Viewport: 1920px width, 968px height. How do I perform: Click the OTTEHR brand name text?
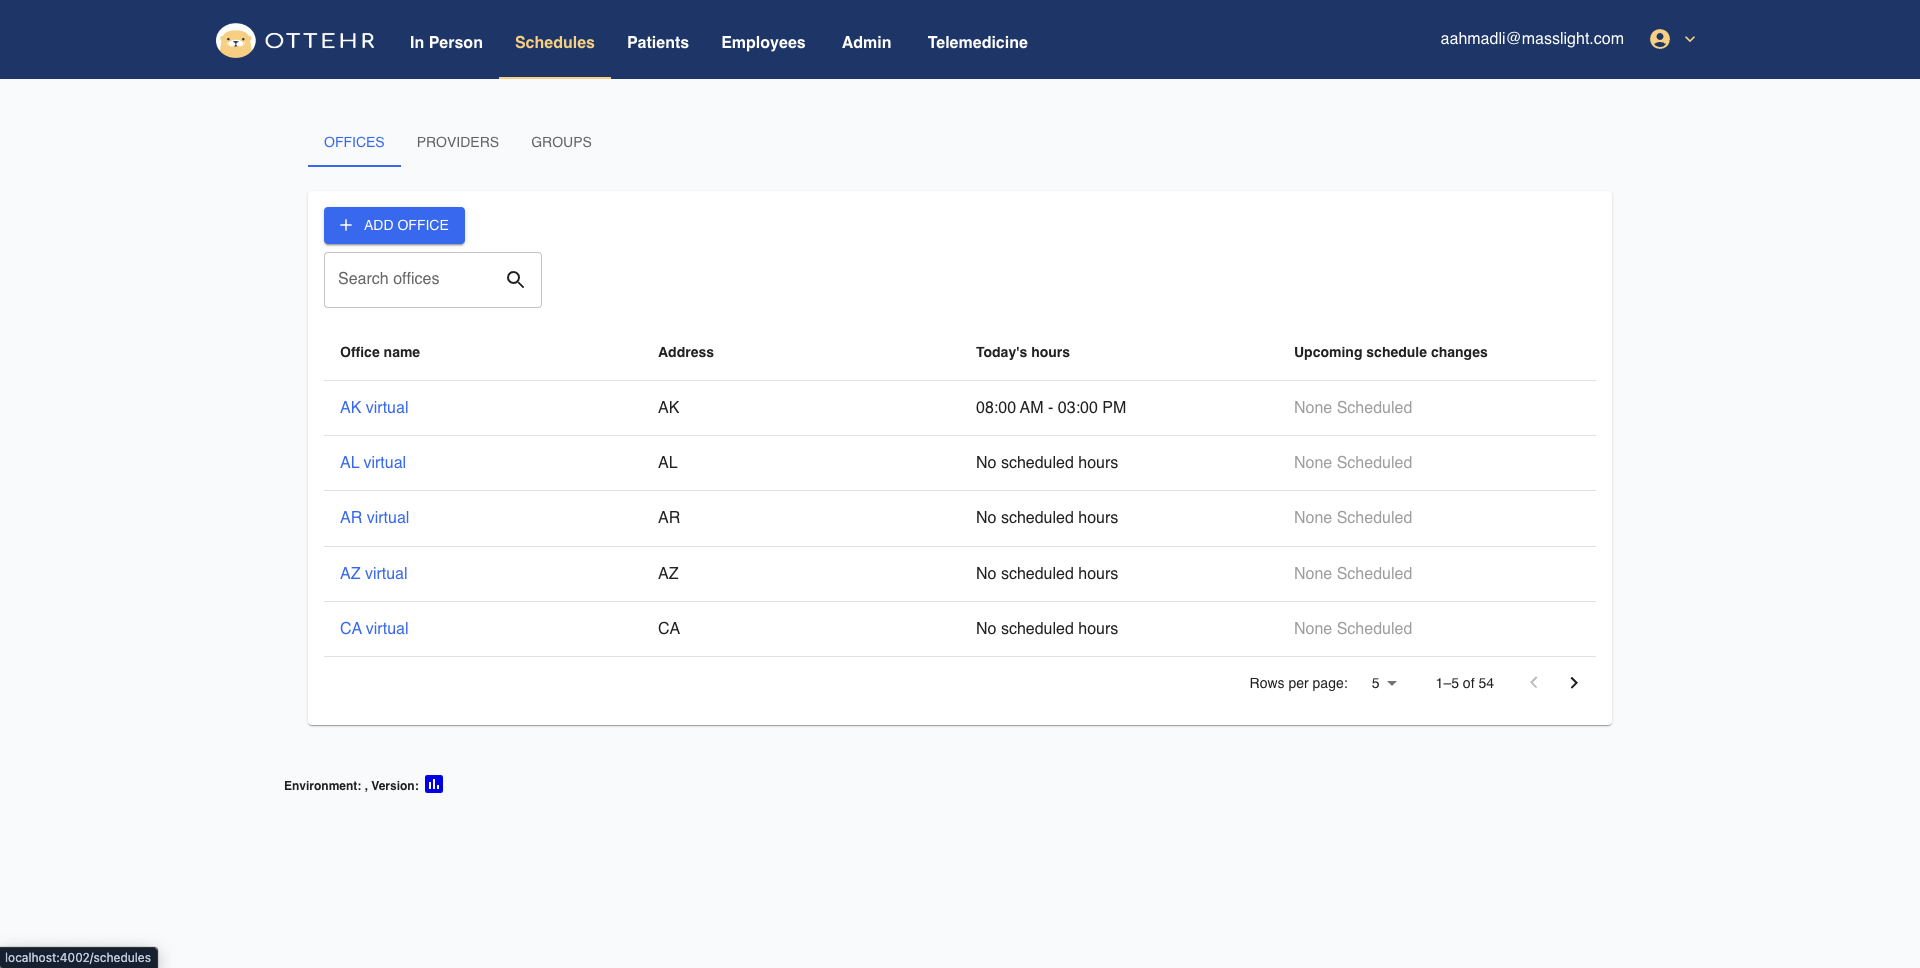320,41
